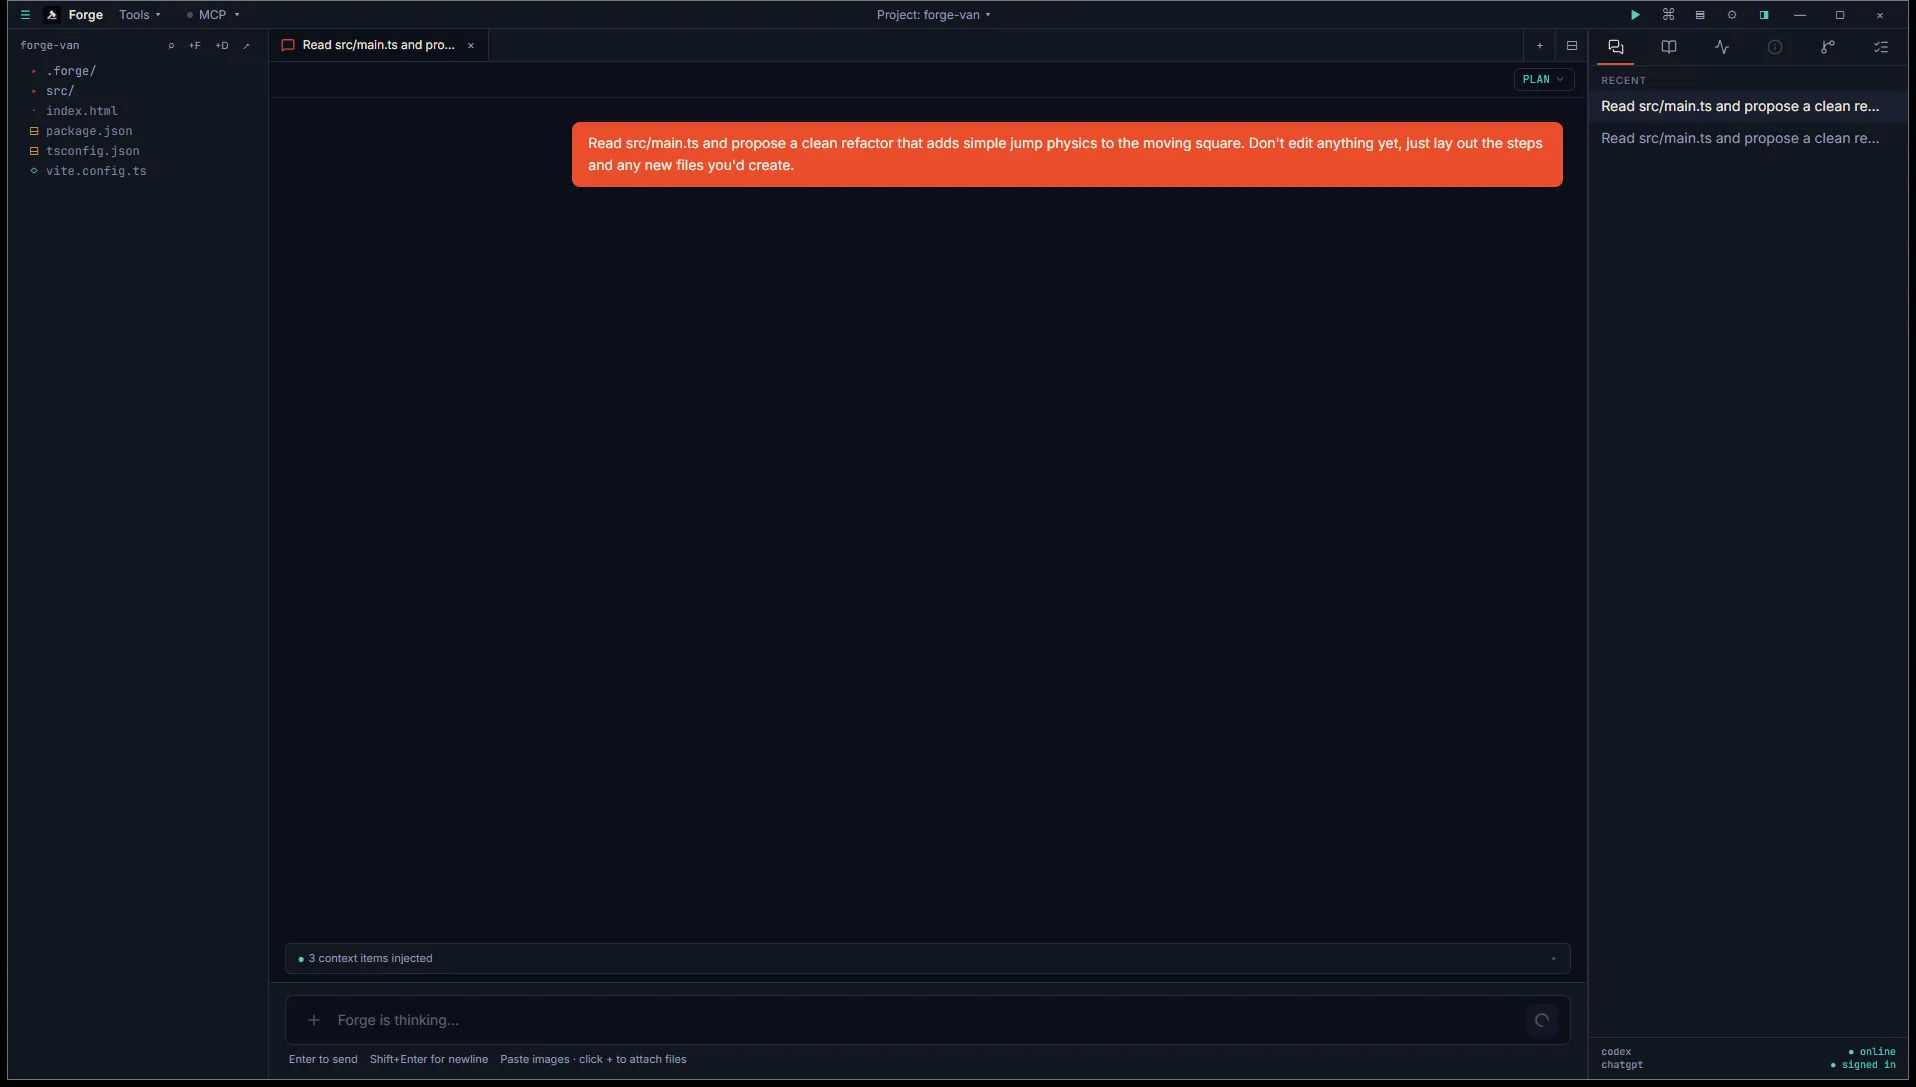Click the attach files plus icon
This screenshot has width=1916, height=1087.
pos(314,1020)
